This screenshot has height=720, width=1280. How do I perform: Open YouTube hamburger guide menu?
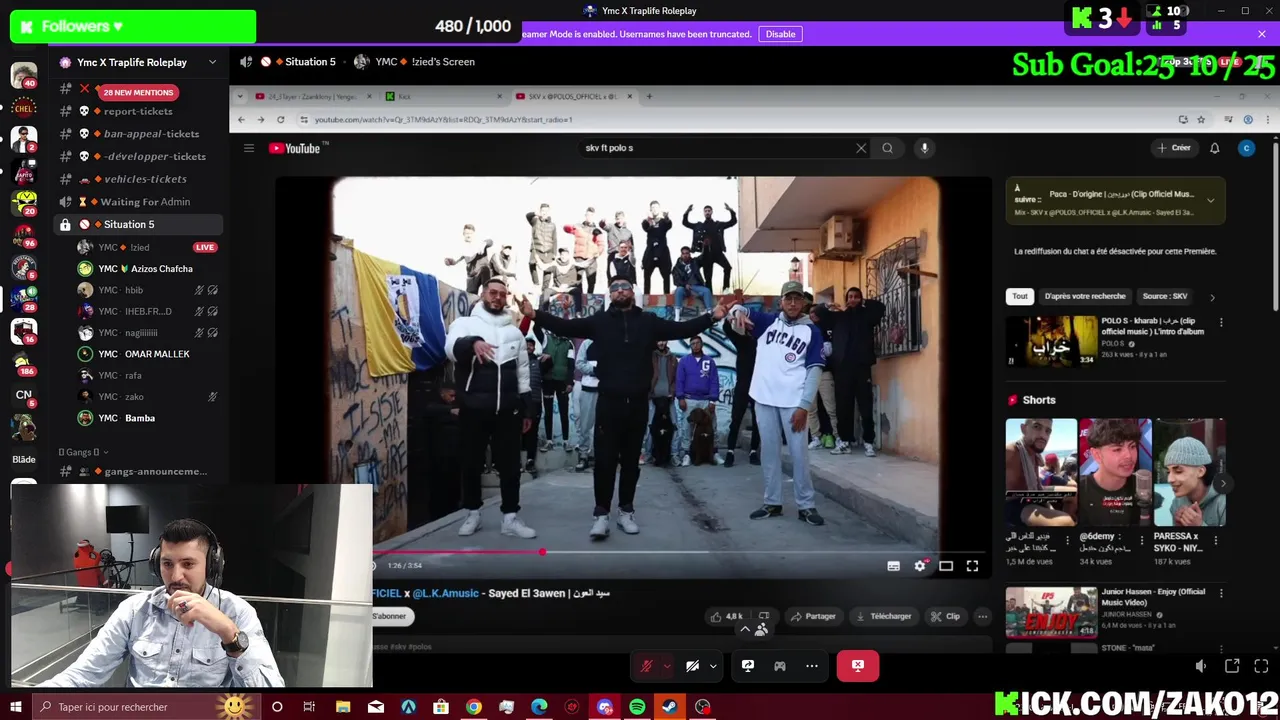[x=249, y=148]
